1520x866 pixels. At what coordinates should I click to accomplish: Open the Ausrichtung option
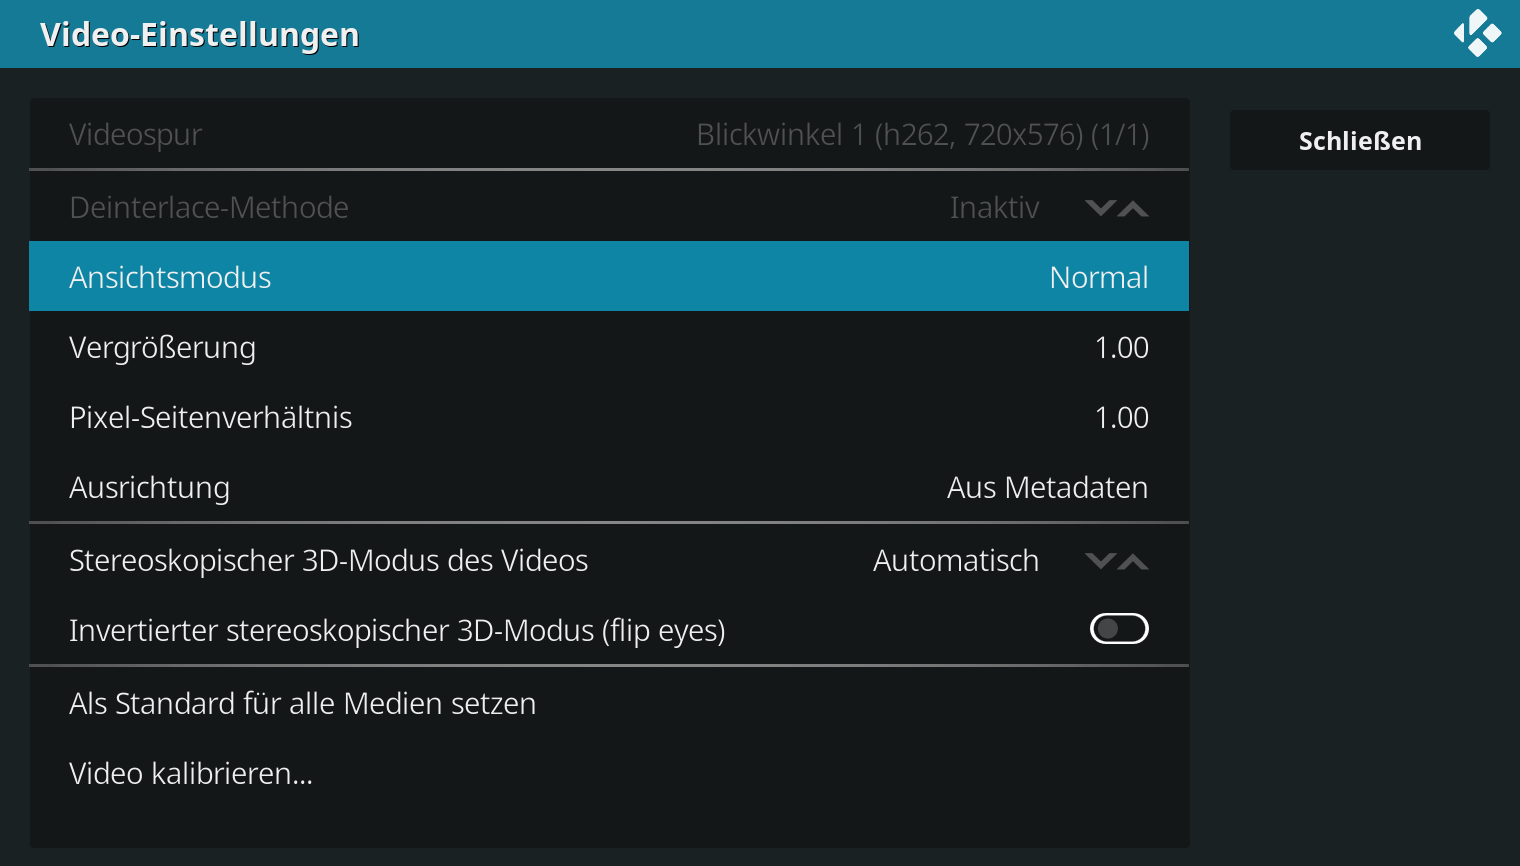click(609, 486)
